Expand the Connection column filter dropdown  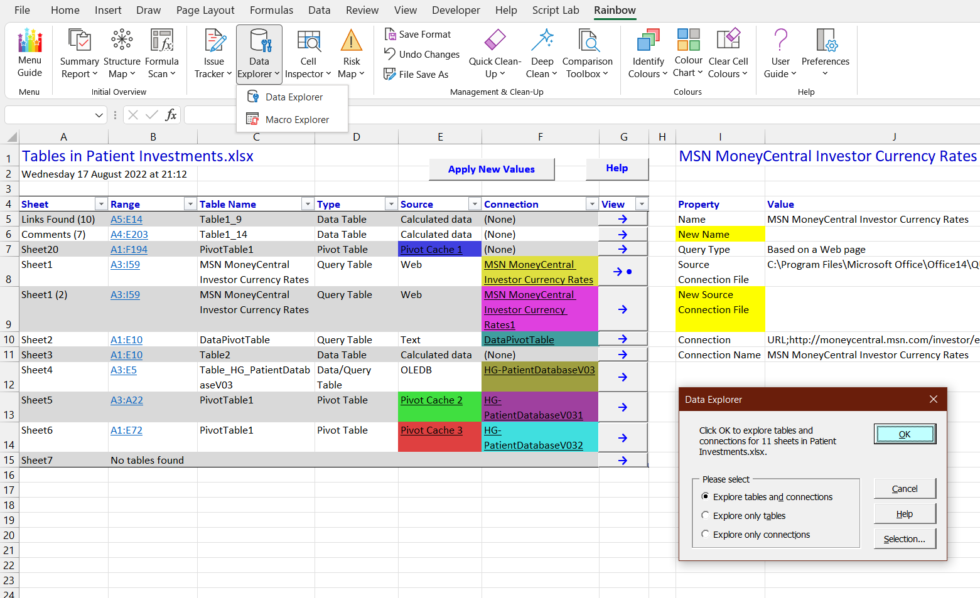[x=589, y=204]
